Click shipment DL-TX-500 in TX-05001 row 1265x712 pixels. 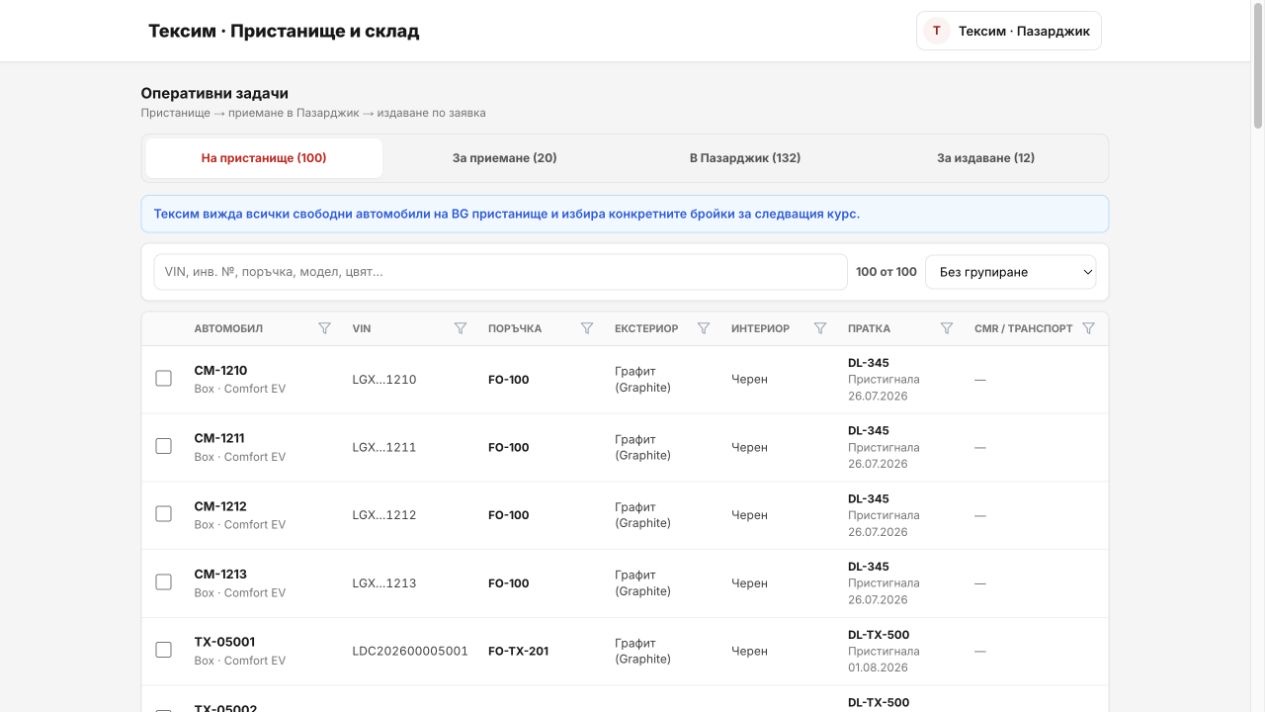[x=879, y=635]
